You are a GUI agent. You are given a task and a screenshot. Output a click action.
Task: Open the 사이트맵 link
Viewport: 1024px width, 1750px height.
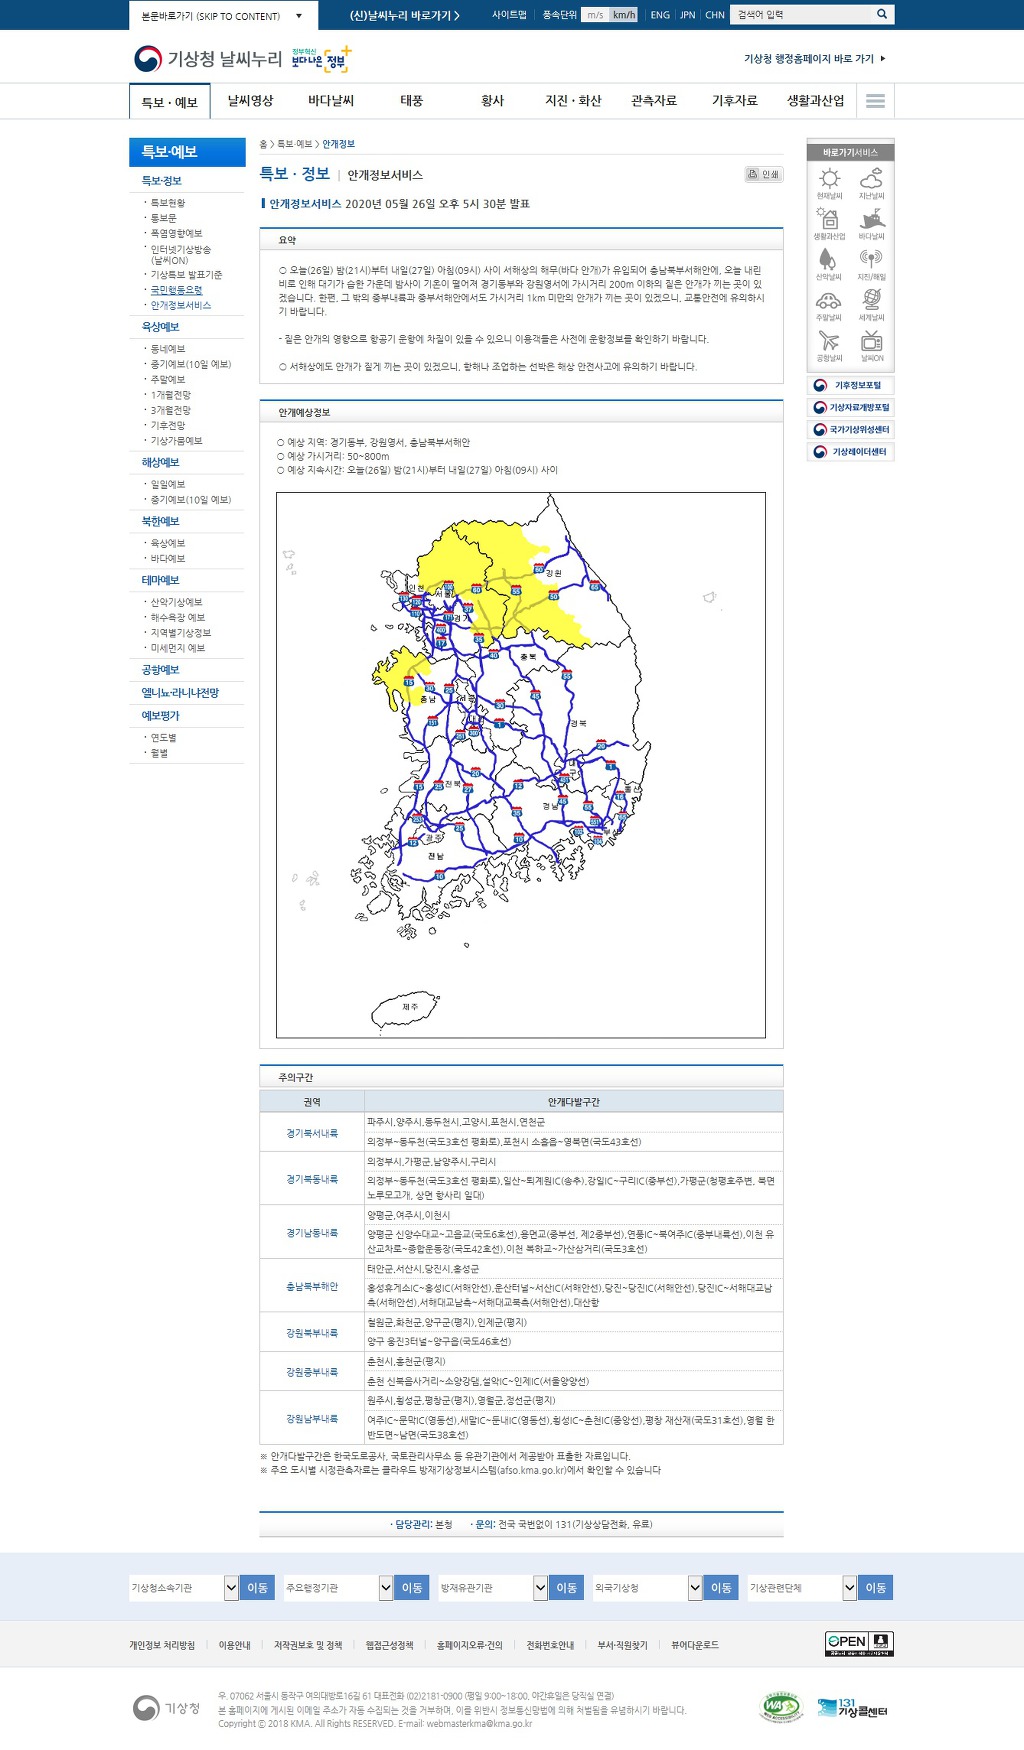(509, 15)
